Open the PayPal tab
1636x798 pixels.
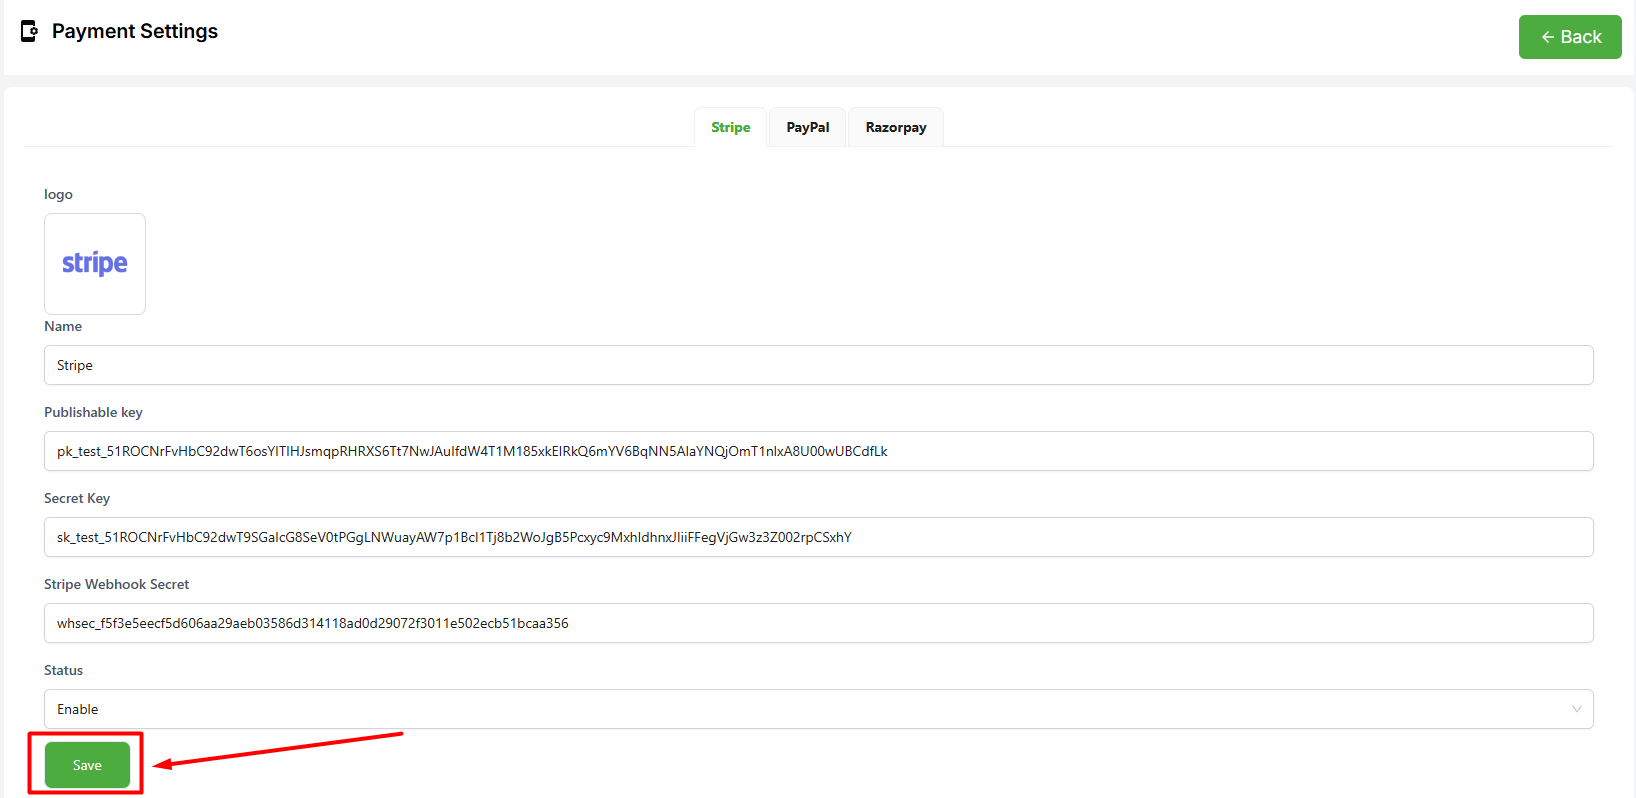pyautogui.click(x=808, y=127)
